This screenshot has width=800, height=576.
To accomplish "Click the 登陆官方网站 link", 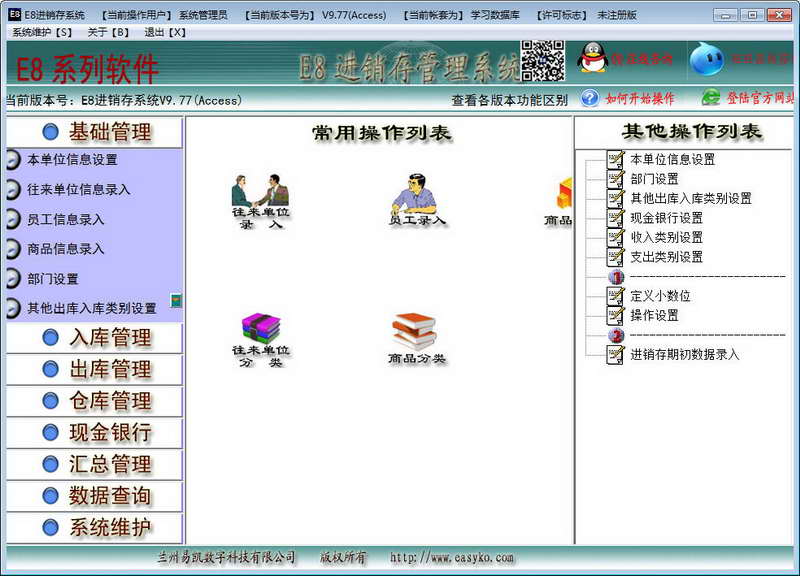I will tap(760, 97).
